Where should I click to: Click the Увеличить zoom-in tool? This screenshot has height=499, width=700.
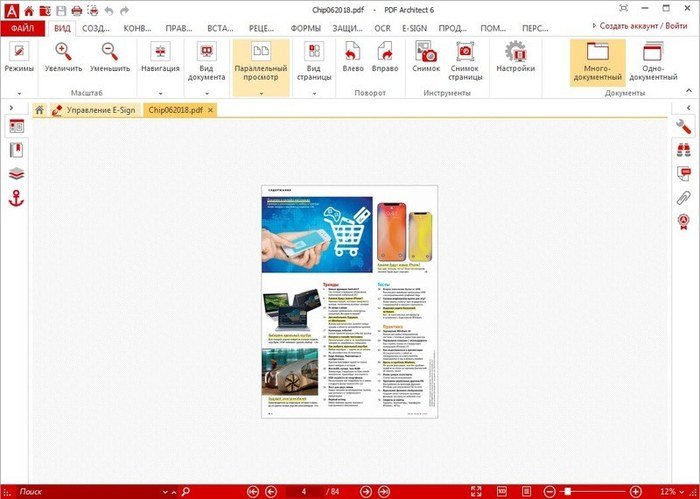click(63, 58)
